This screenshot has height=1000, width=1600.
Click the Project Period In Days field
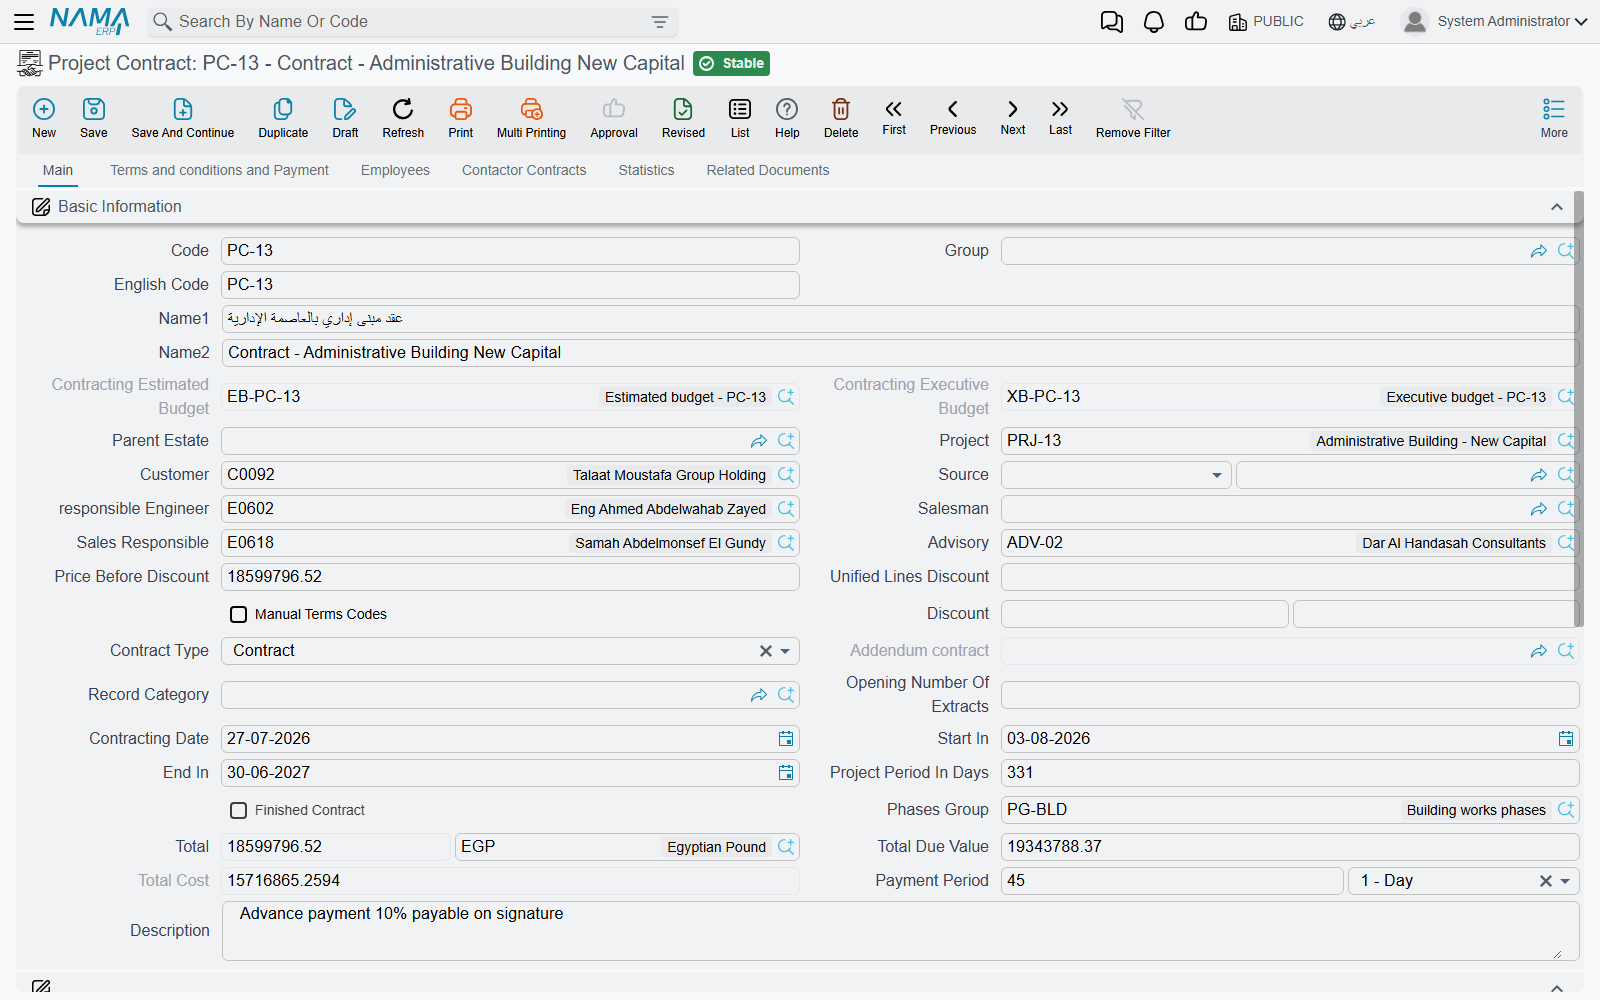[x=1290, y=773]
